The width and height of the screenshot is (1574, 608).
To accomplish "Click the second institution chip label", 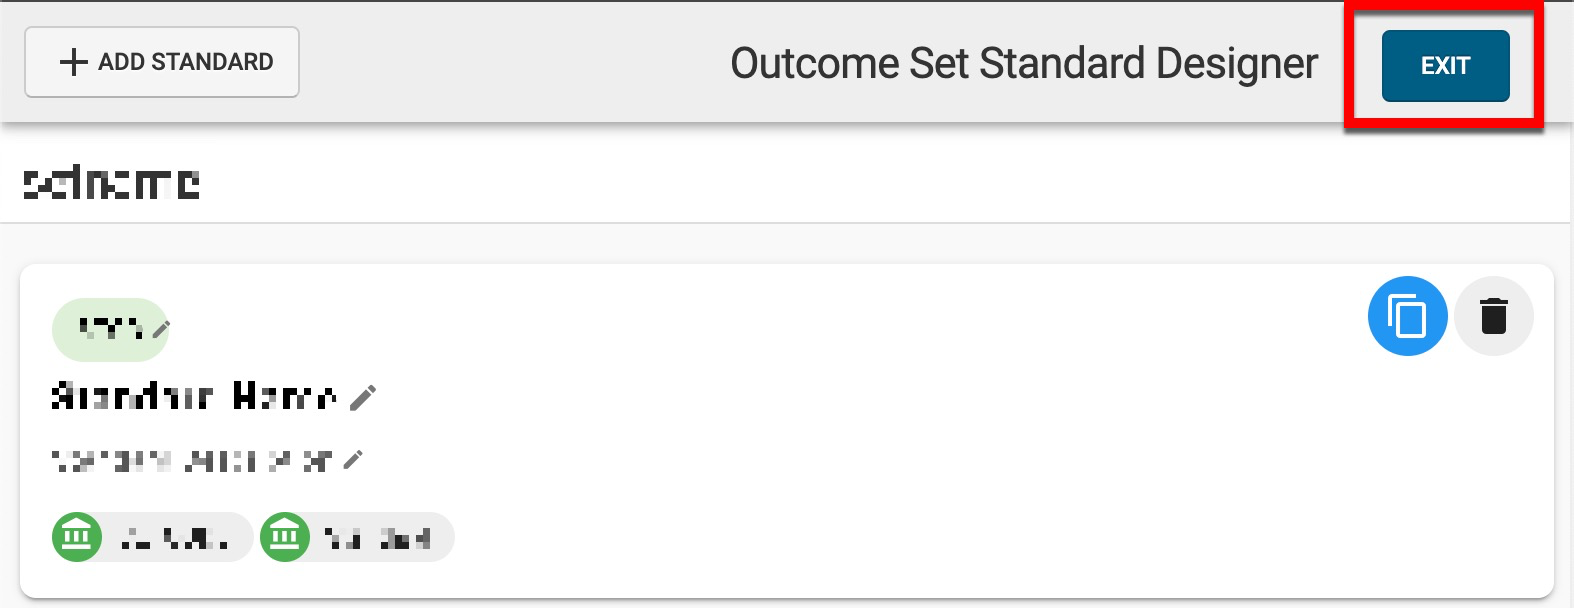I will click(x=378, y=538).
